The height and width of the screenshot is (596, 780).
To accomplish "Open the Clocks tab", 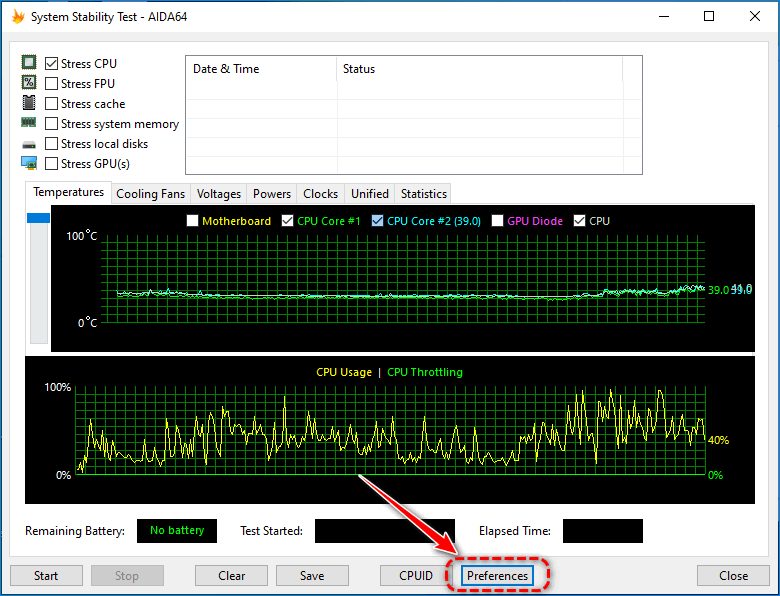I will (x=320, y=194).
